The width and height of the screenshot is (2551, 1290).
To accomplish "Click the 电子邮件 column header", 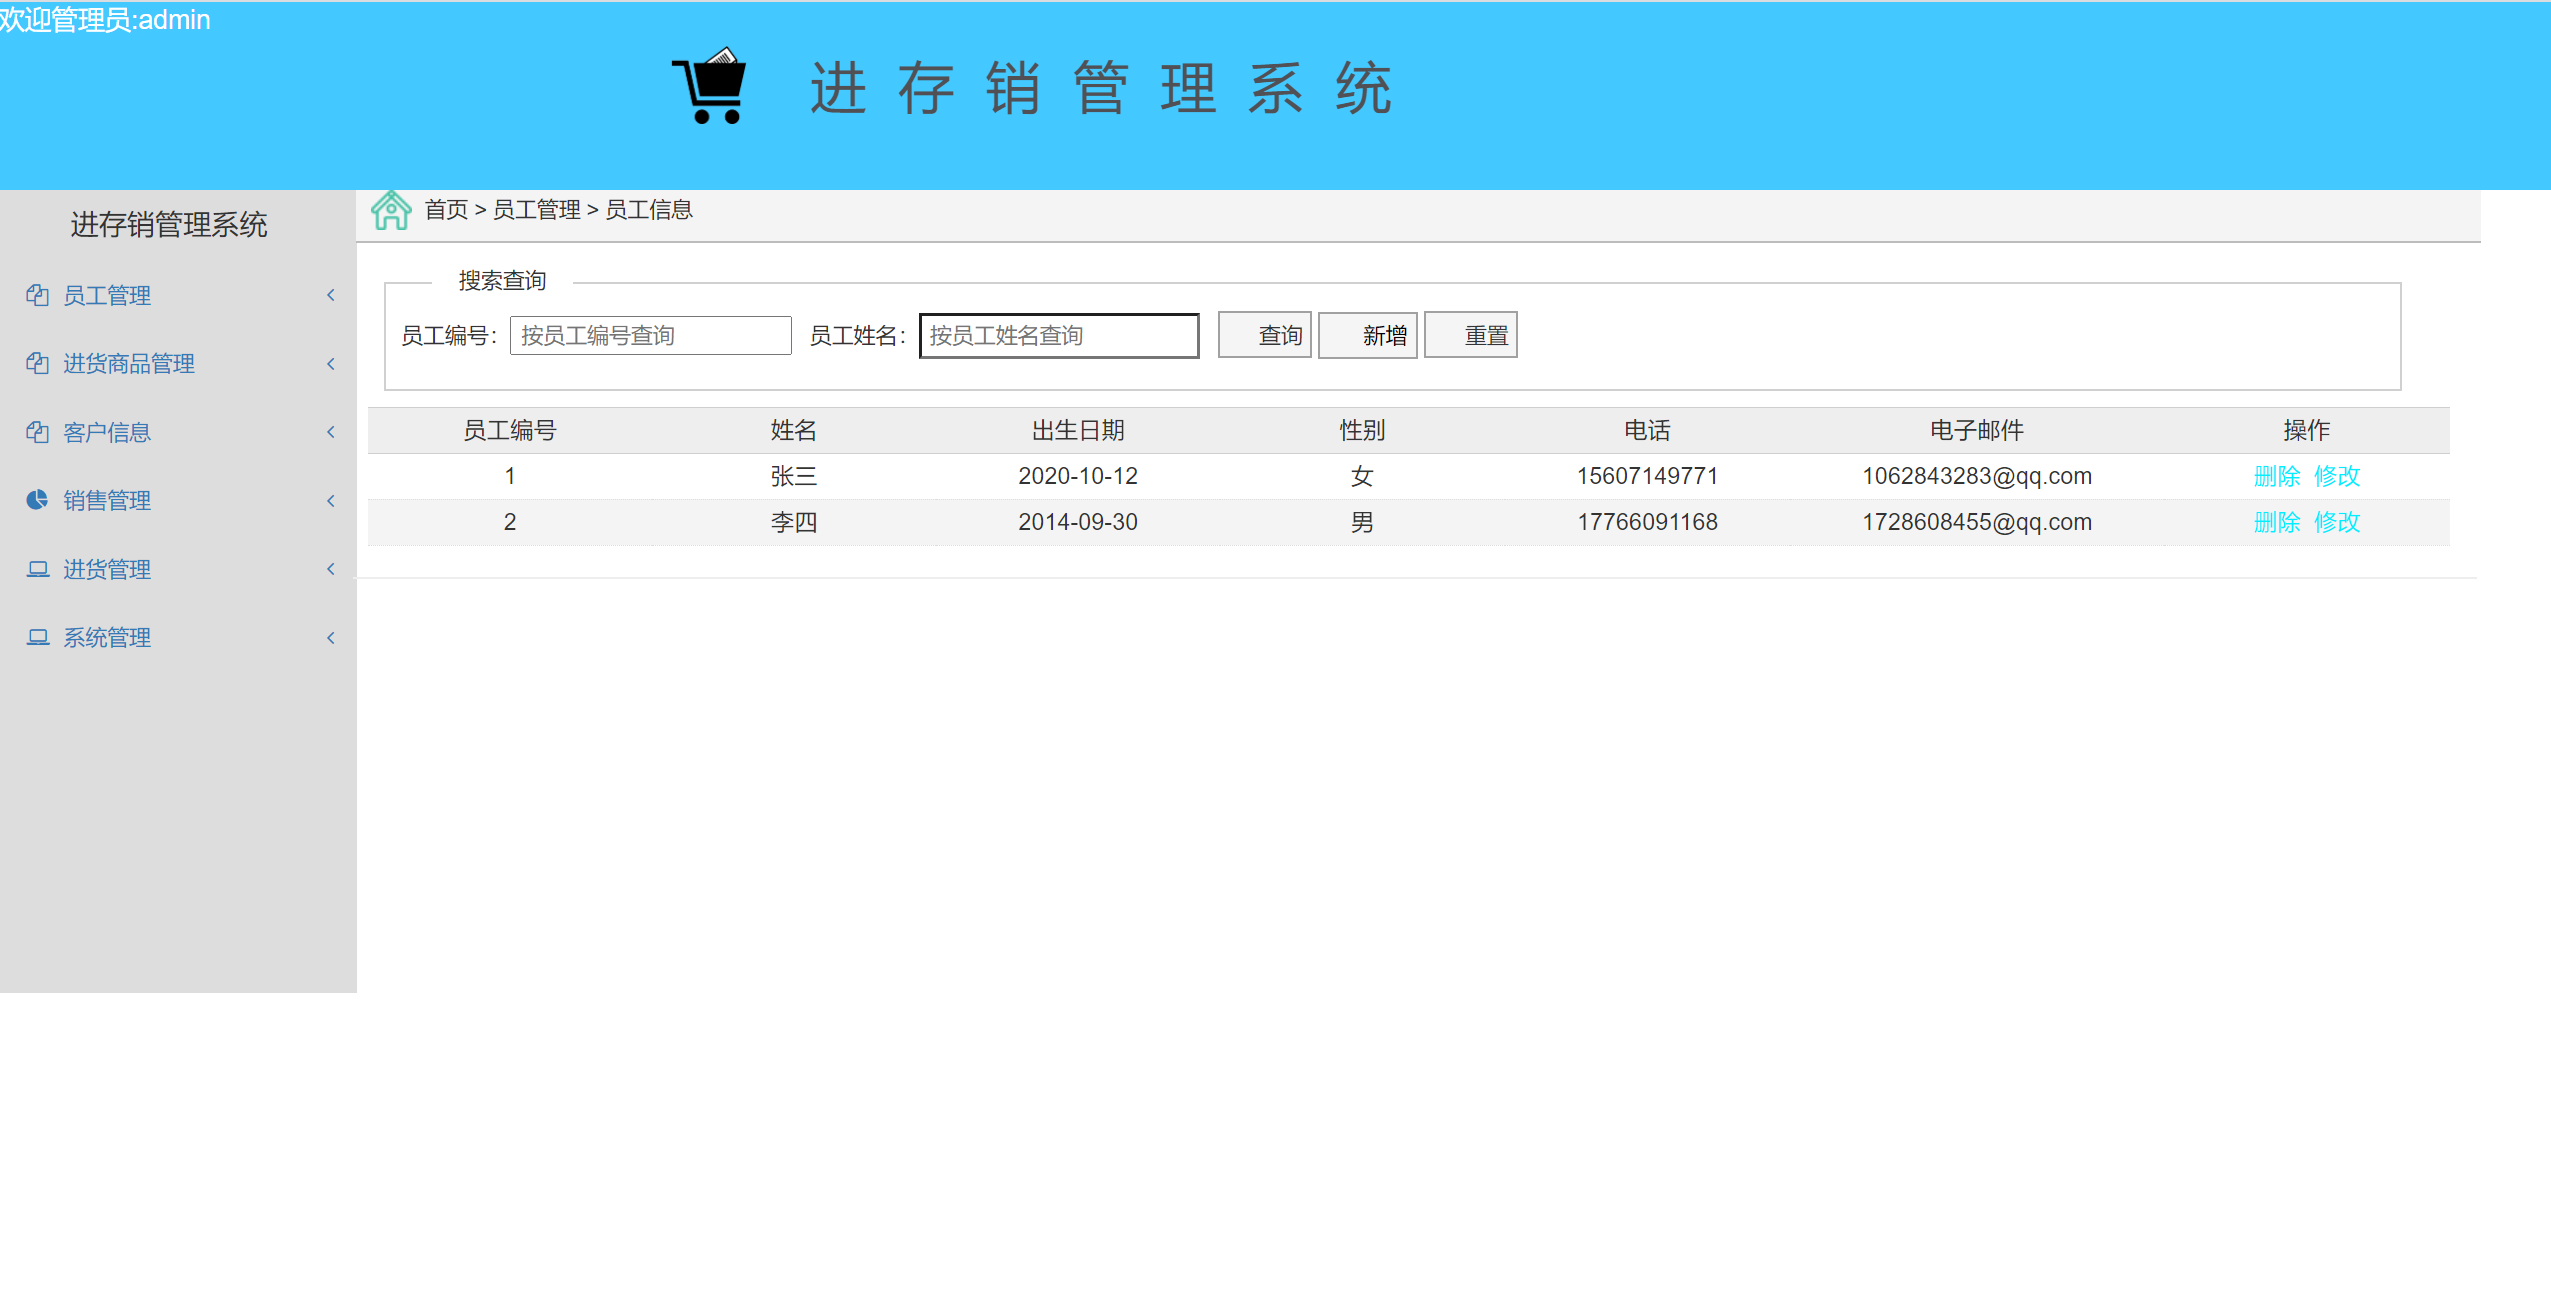I will tap(1977, 431).
